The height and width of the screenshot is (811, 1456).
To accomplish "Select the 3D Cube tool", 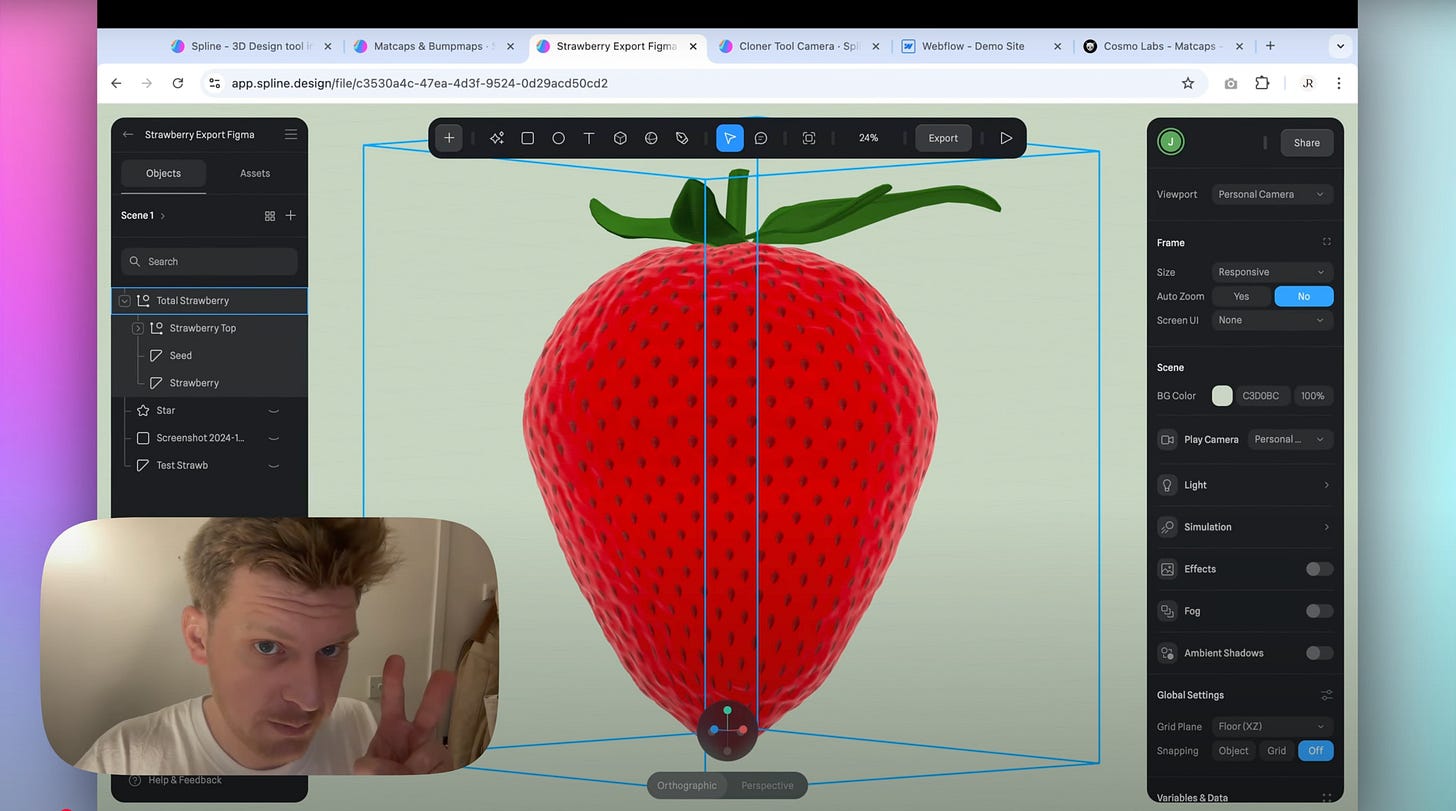I will (x=620, y=138).
